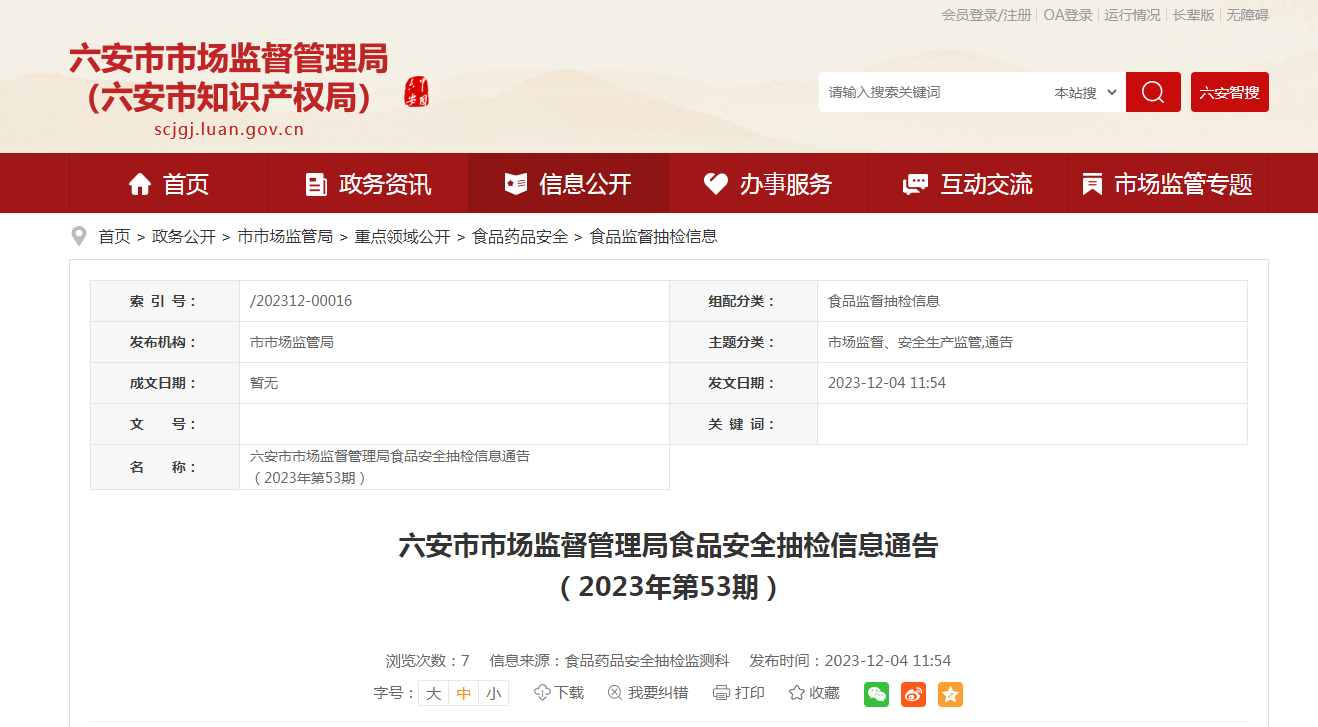Open the 本站搜 search scope dropdown
Viewport: 1318px width, 727px height.
[x=1085, y=92]
